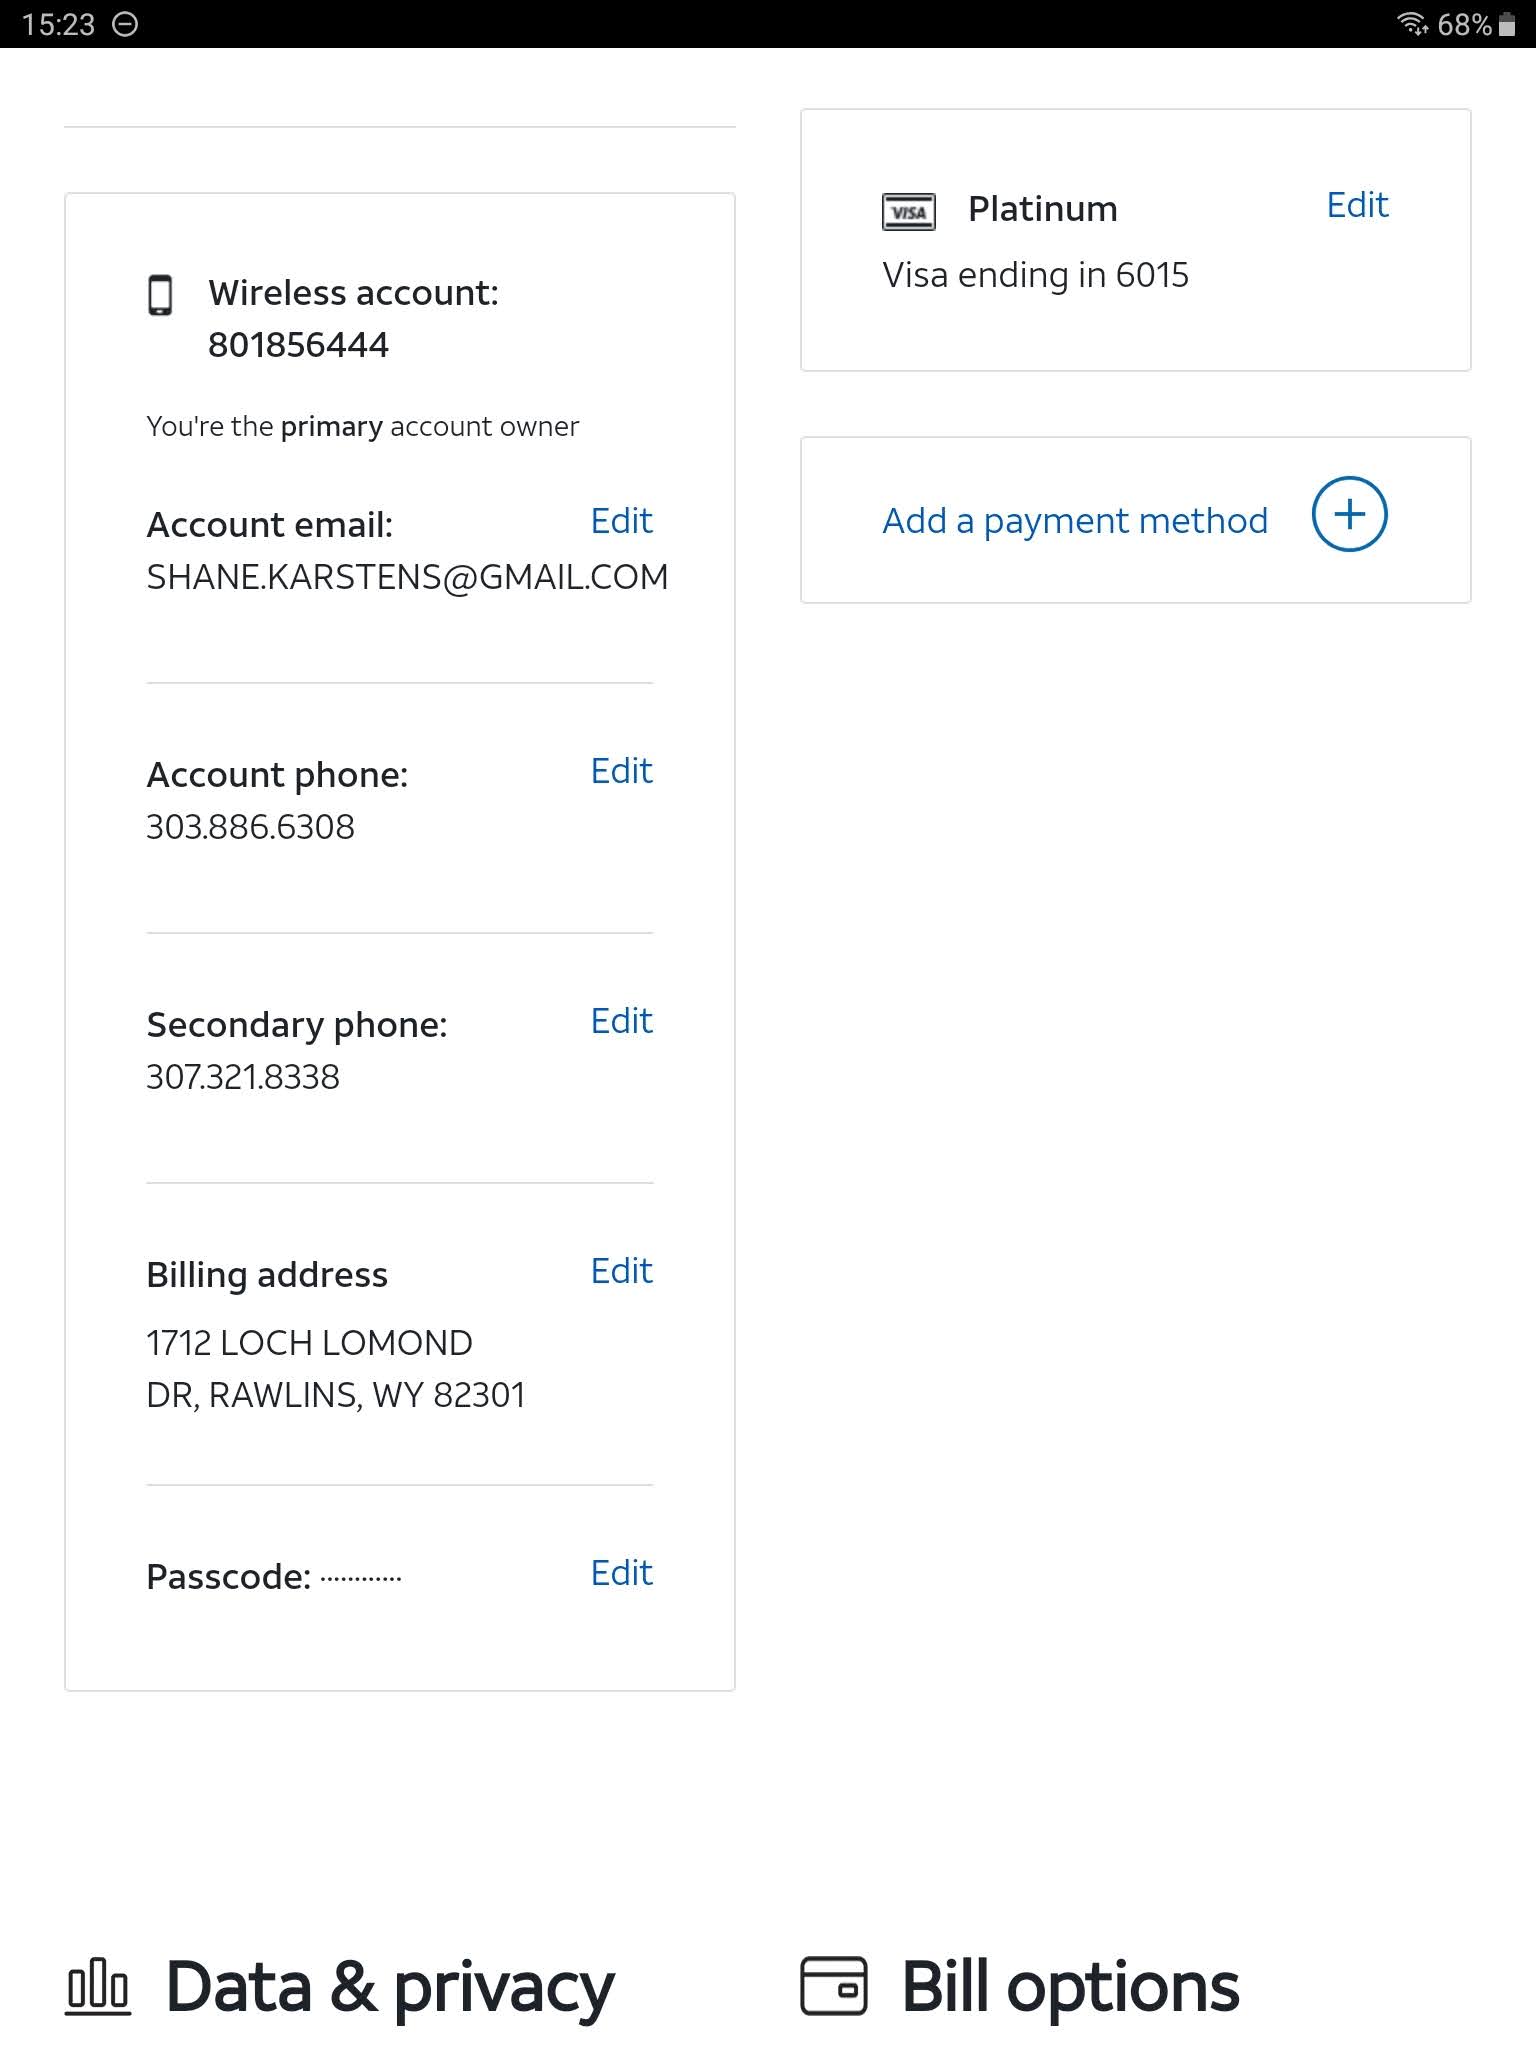The height and width of the screenshot is (2048, 1536).
Task: Tap the do-not-disturb status bar icon
Action: pyautogui.click(x=125, y=24)
